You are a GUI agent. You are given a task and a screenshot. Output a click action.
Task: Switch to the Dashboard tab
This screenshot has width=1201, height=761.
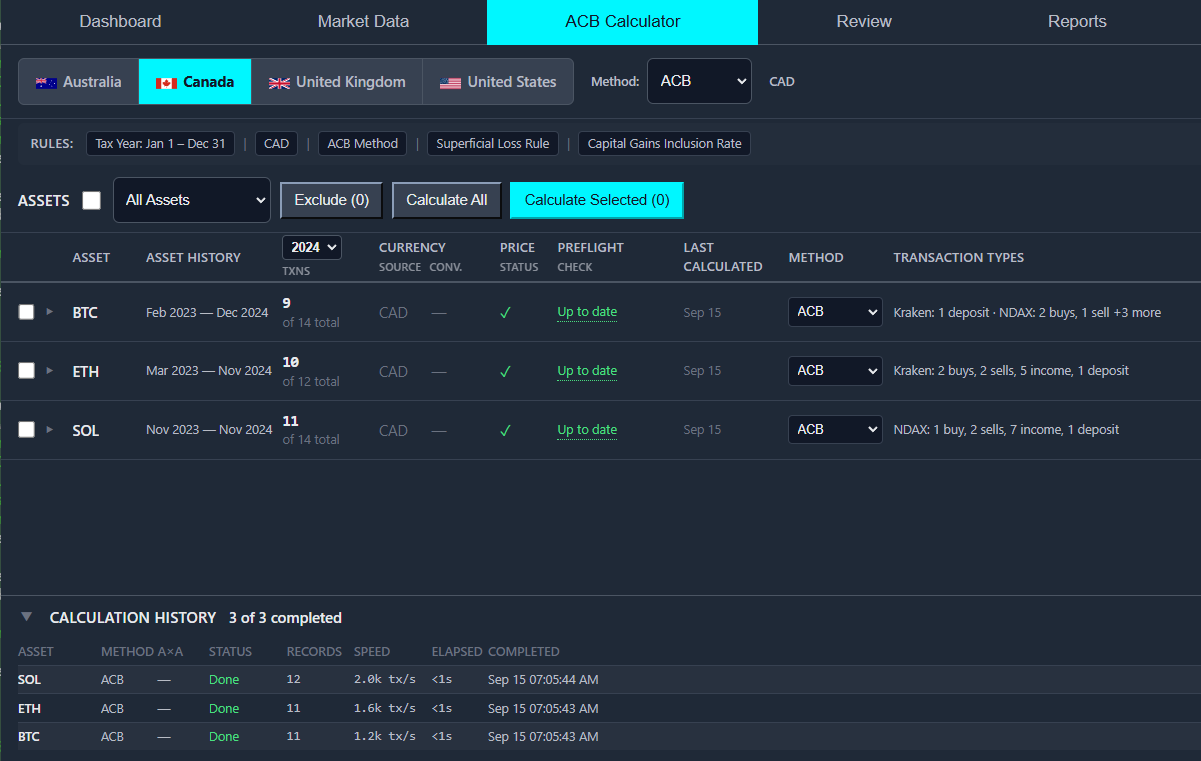(120, 22)
